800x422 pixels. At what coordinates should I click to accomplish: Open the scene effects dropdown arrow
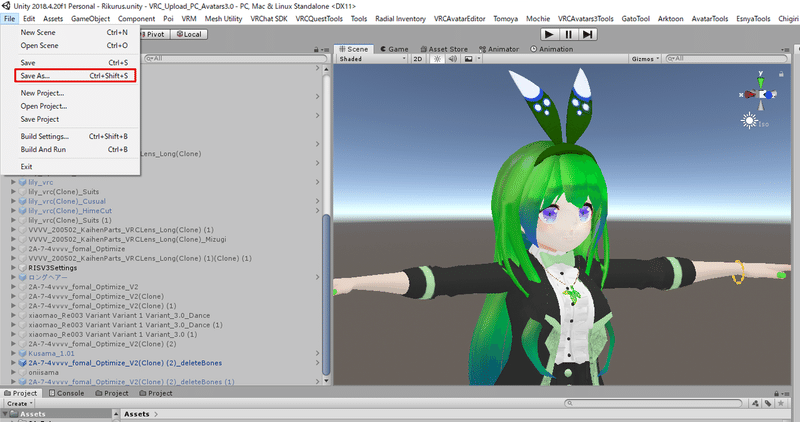point(479,59)
